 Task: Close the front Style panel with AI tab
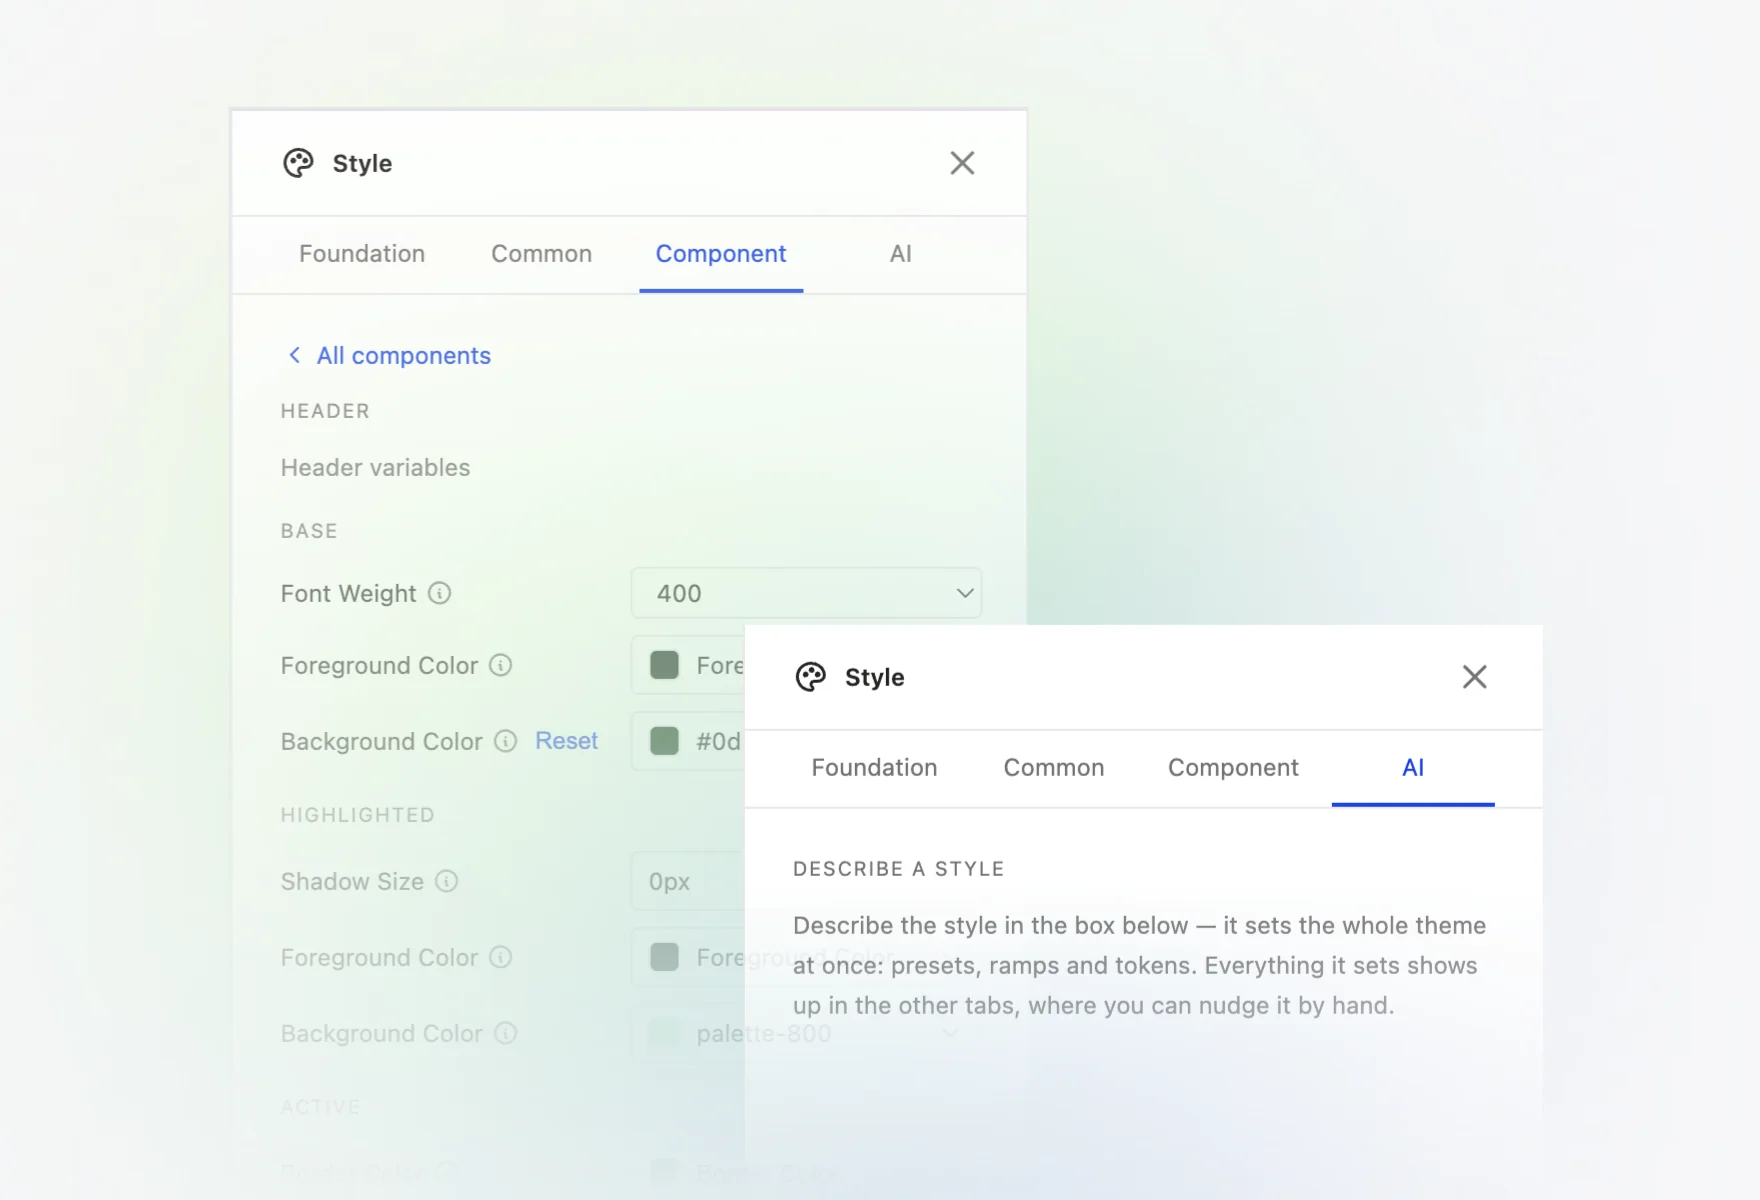pos(1475,677)
